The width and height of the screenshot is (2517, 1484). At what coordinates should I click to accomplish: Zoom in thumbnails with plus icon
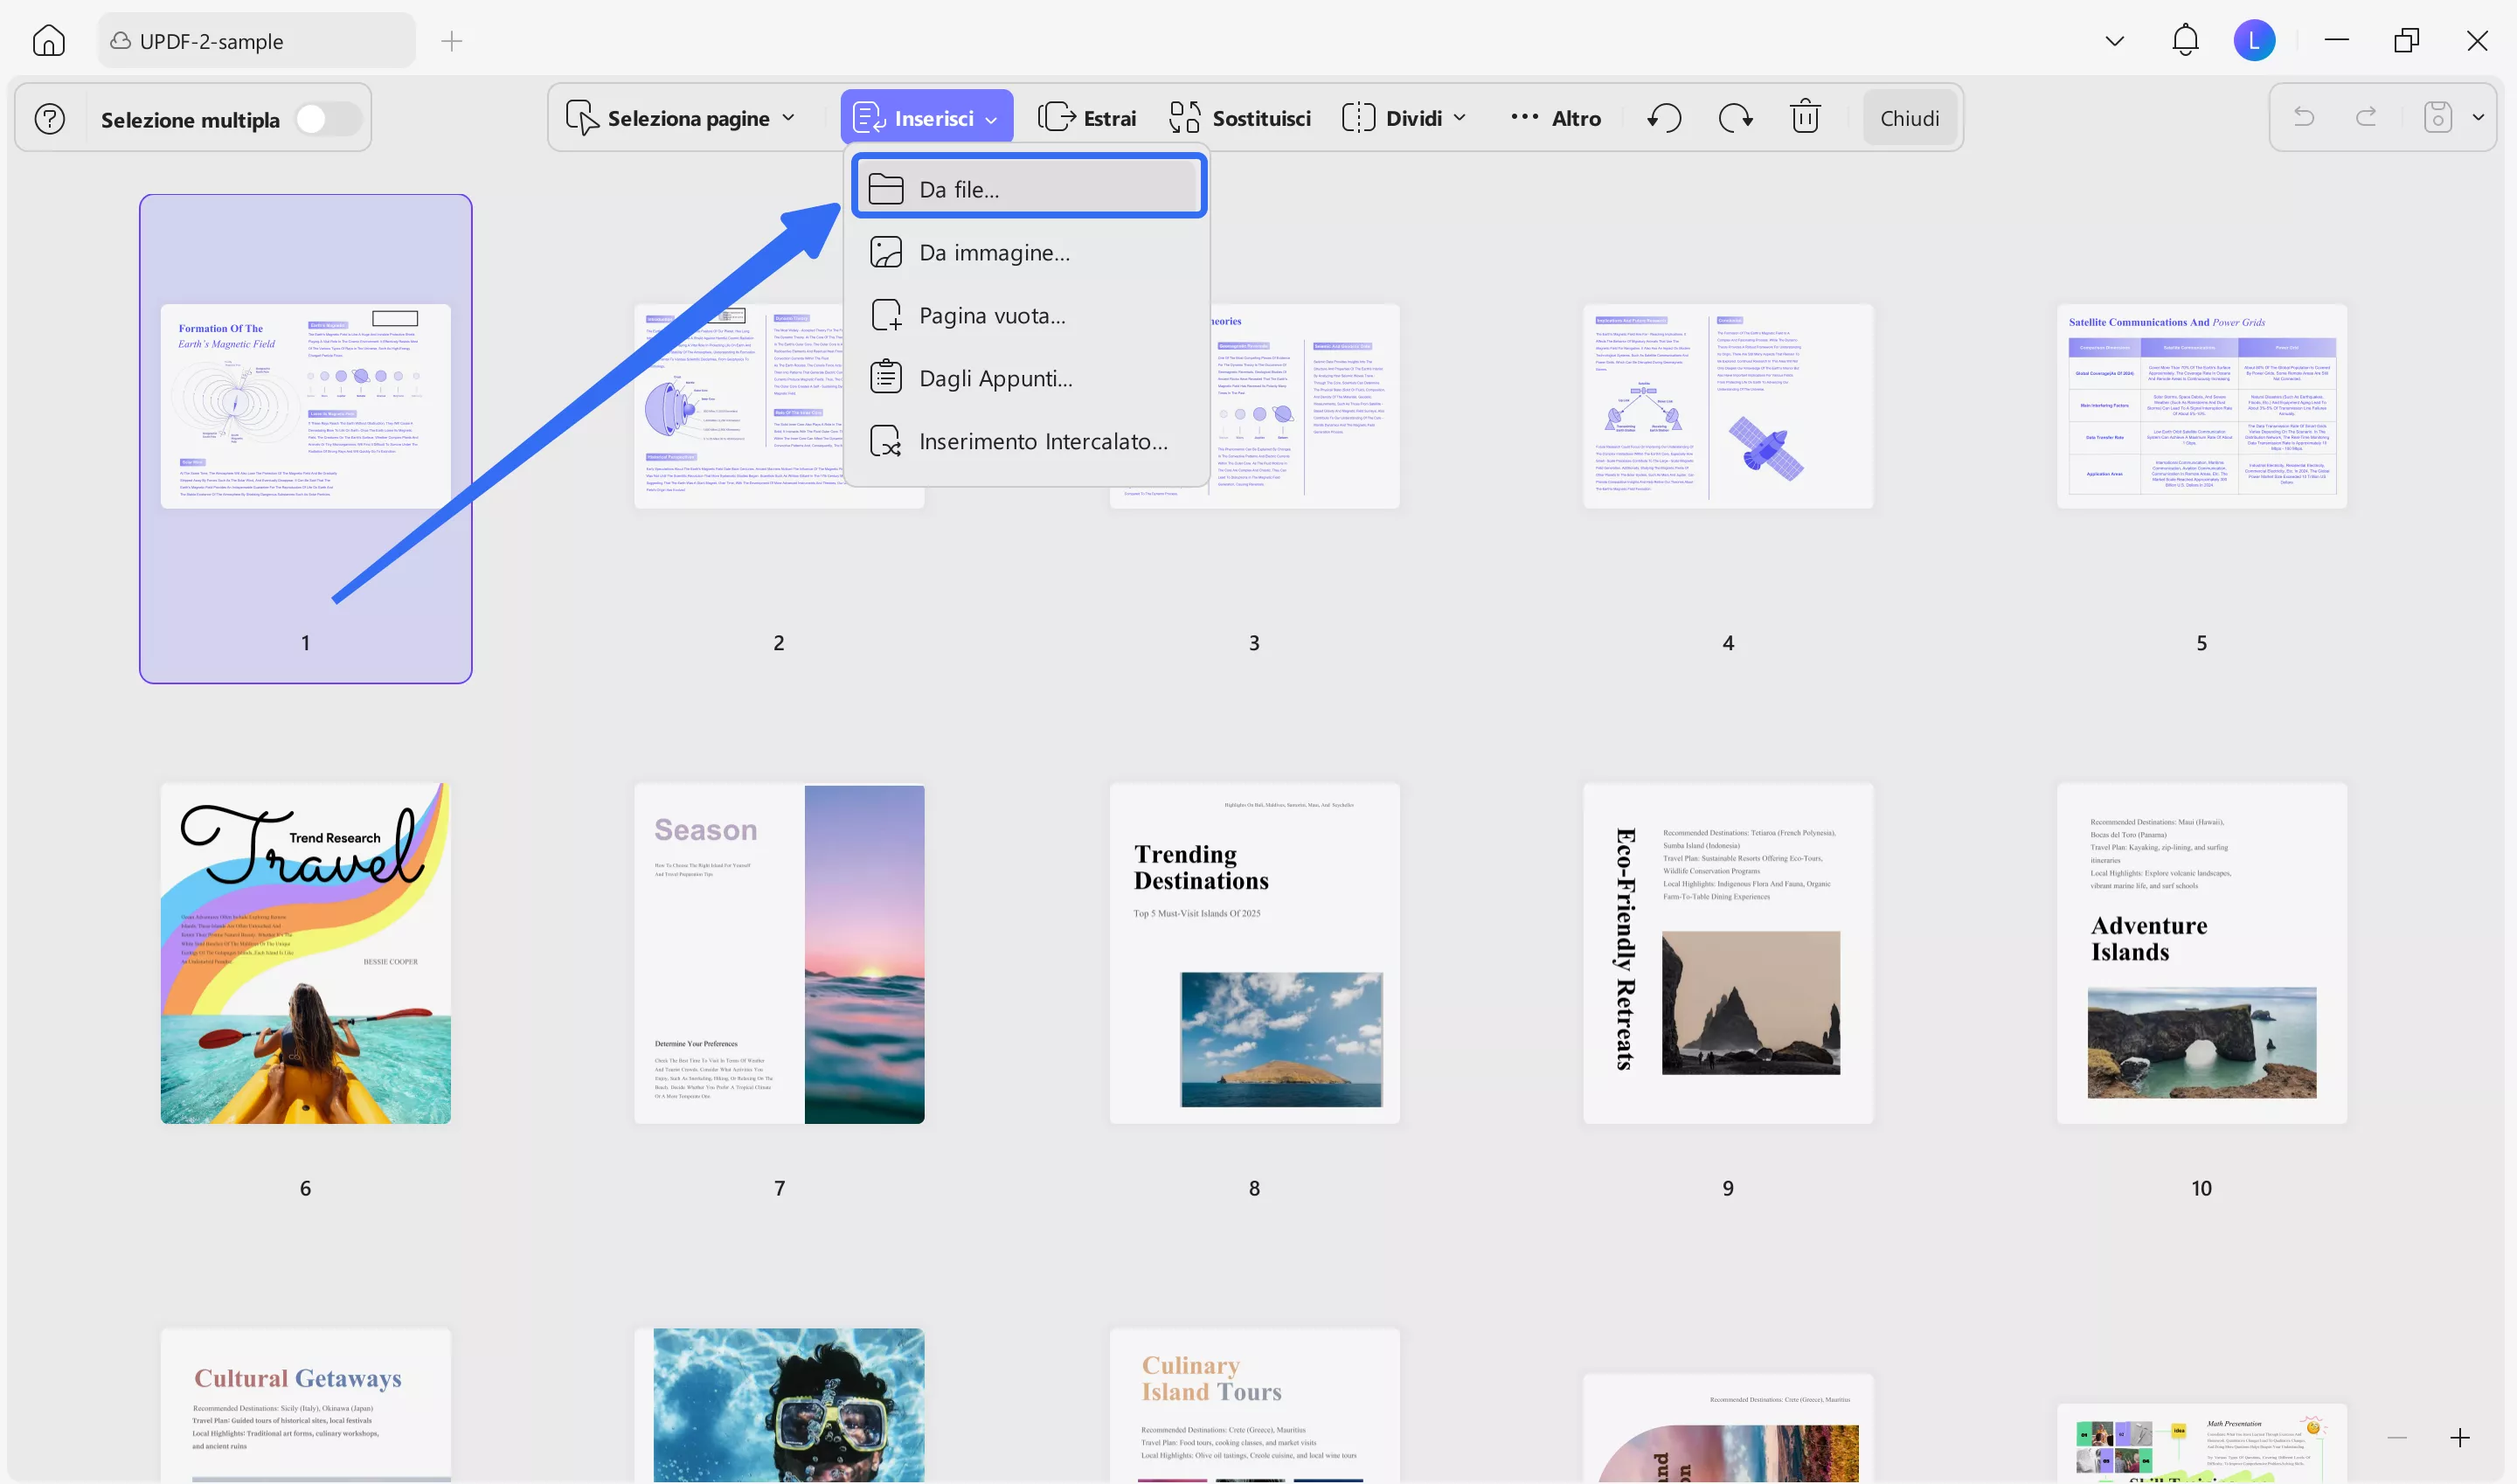2460,1438
